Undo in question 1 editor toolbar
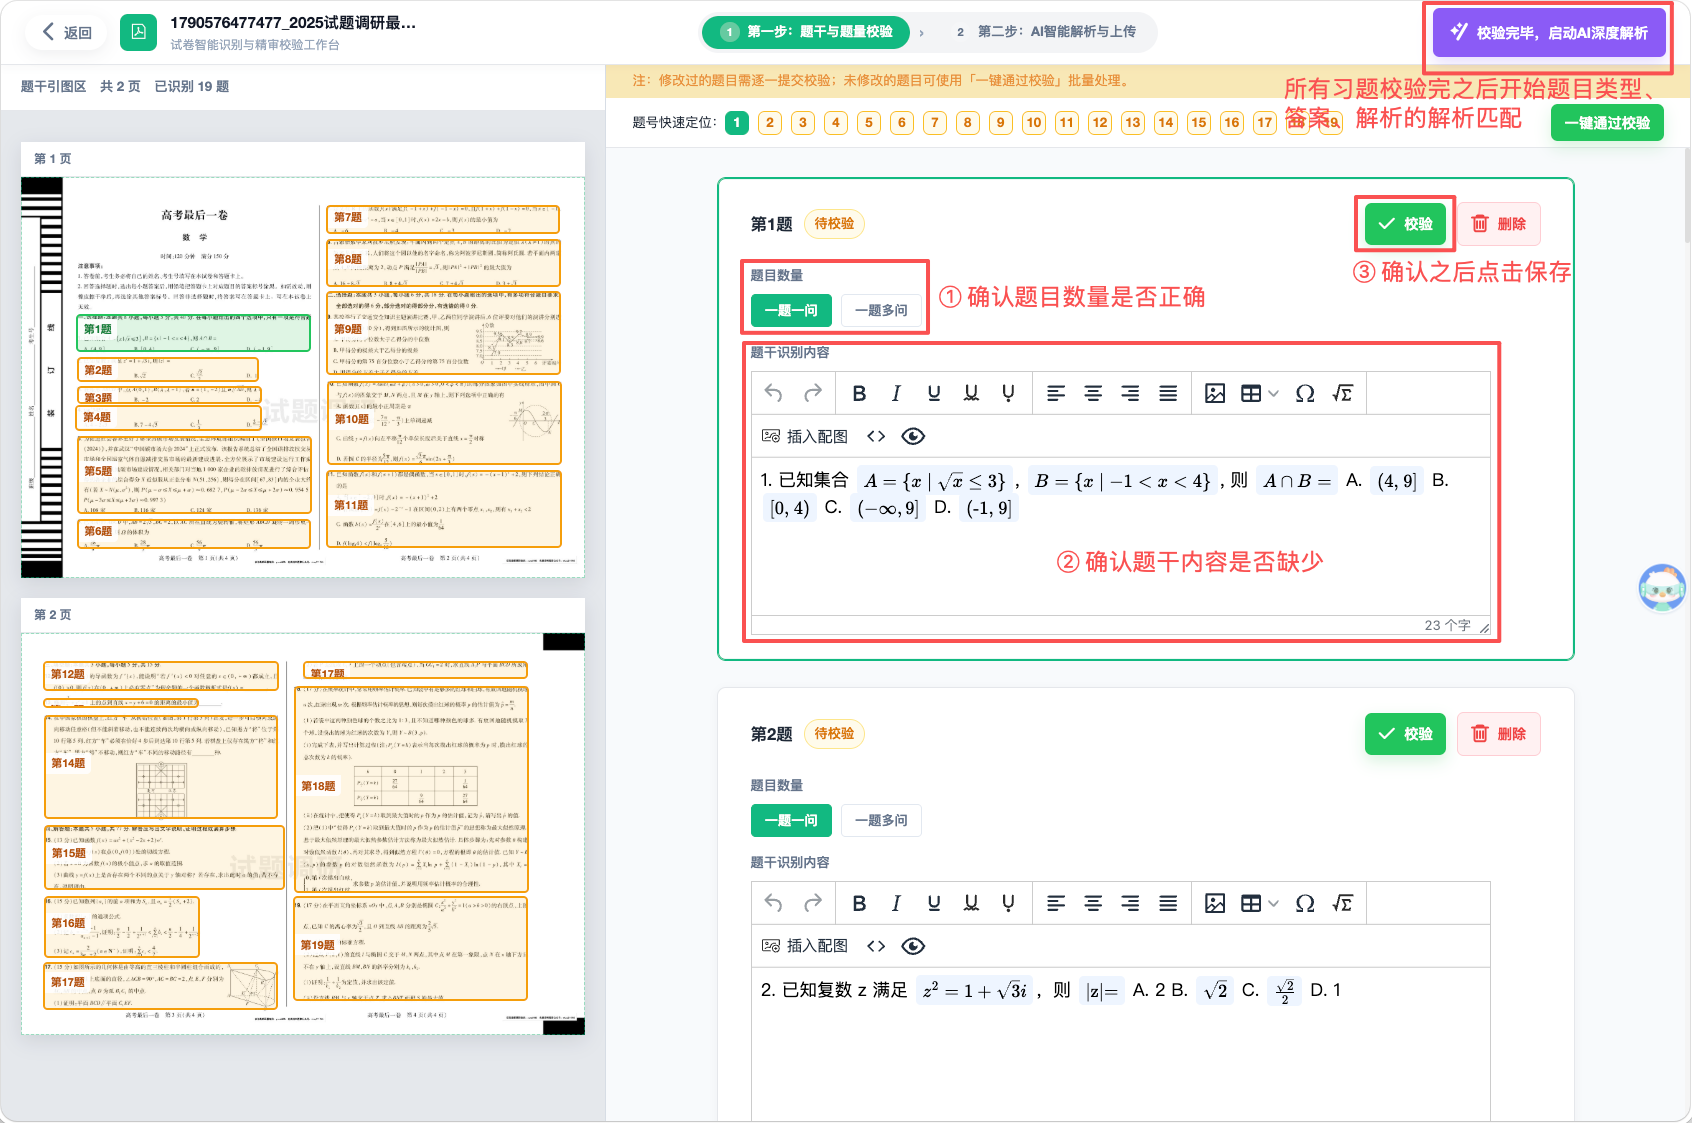The image size is (1692, 1123). tap(773, 393)
